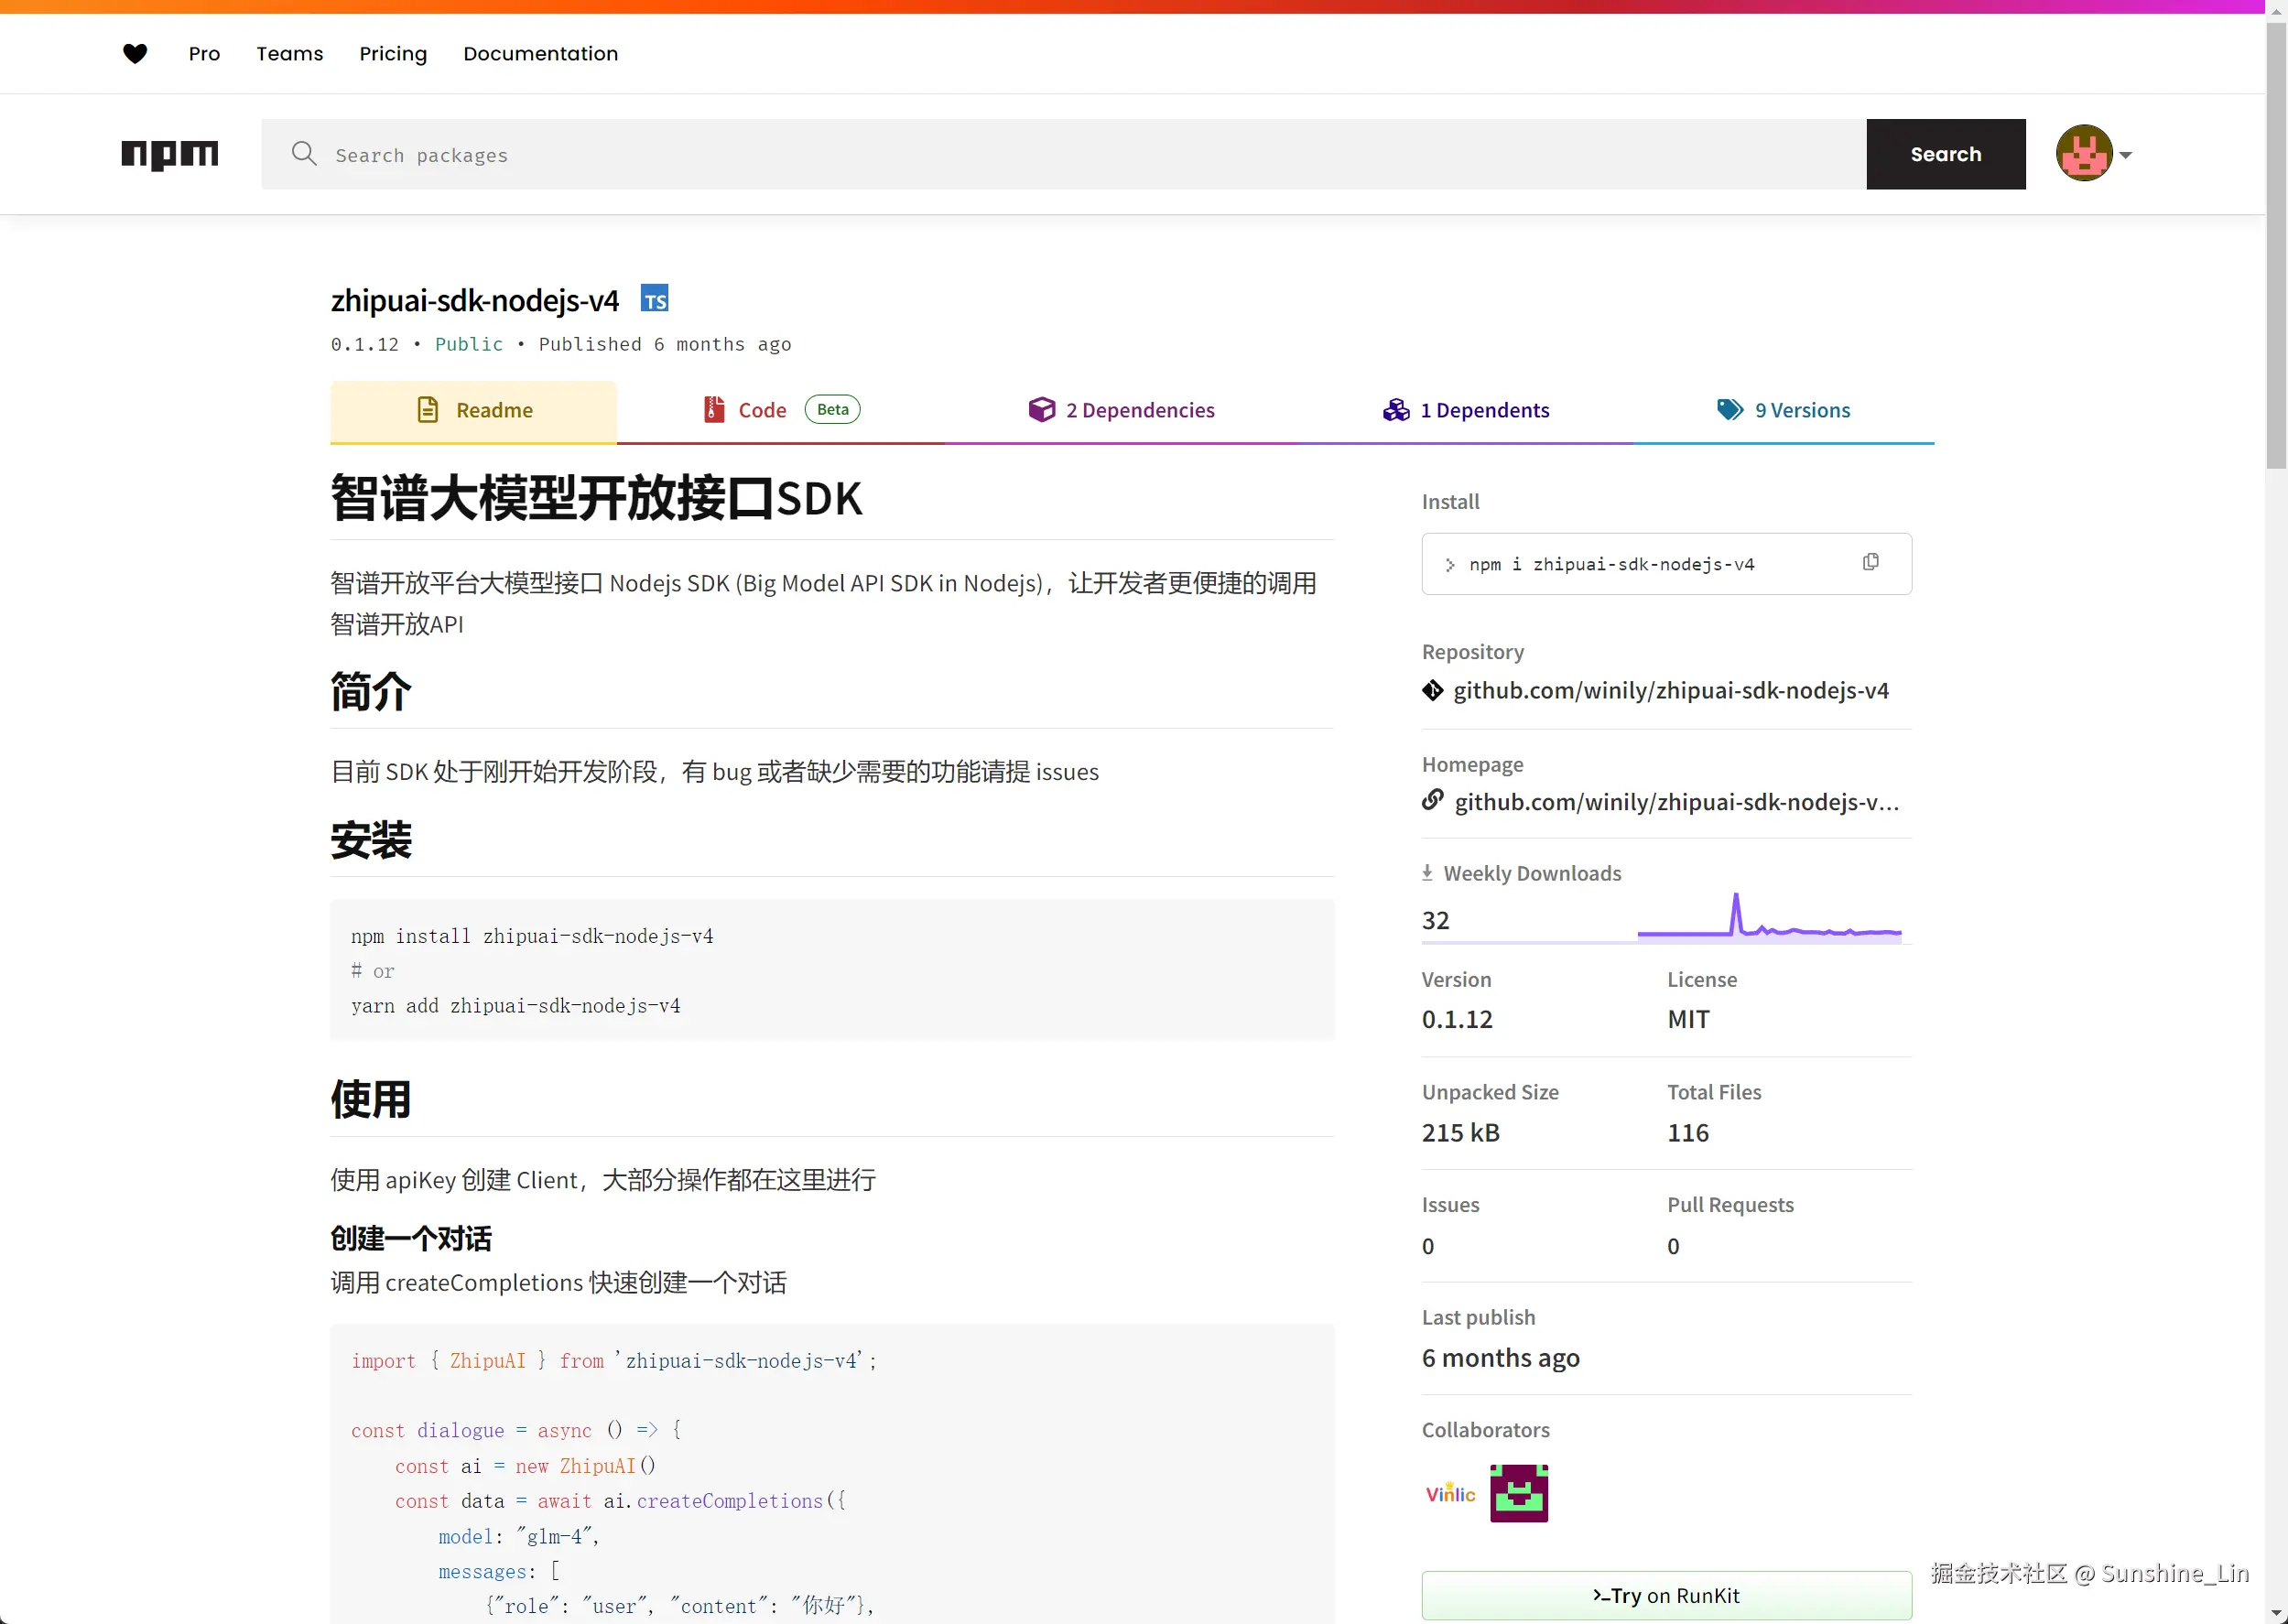The image size is (2288, 1624).
Task: Click Try on RunKit button
Action: click(x=1666, y=1595)
